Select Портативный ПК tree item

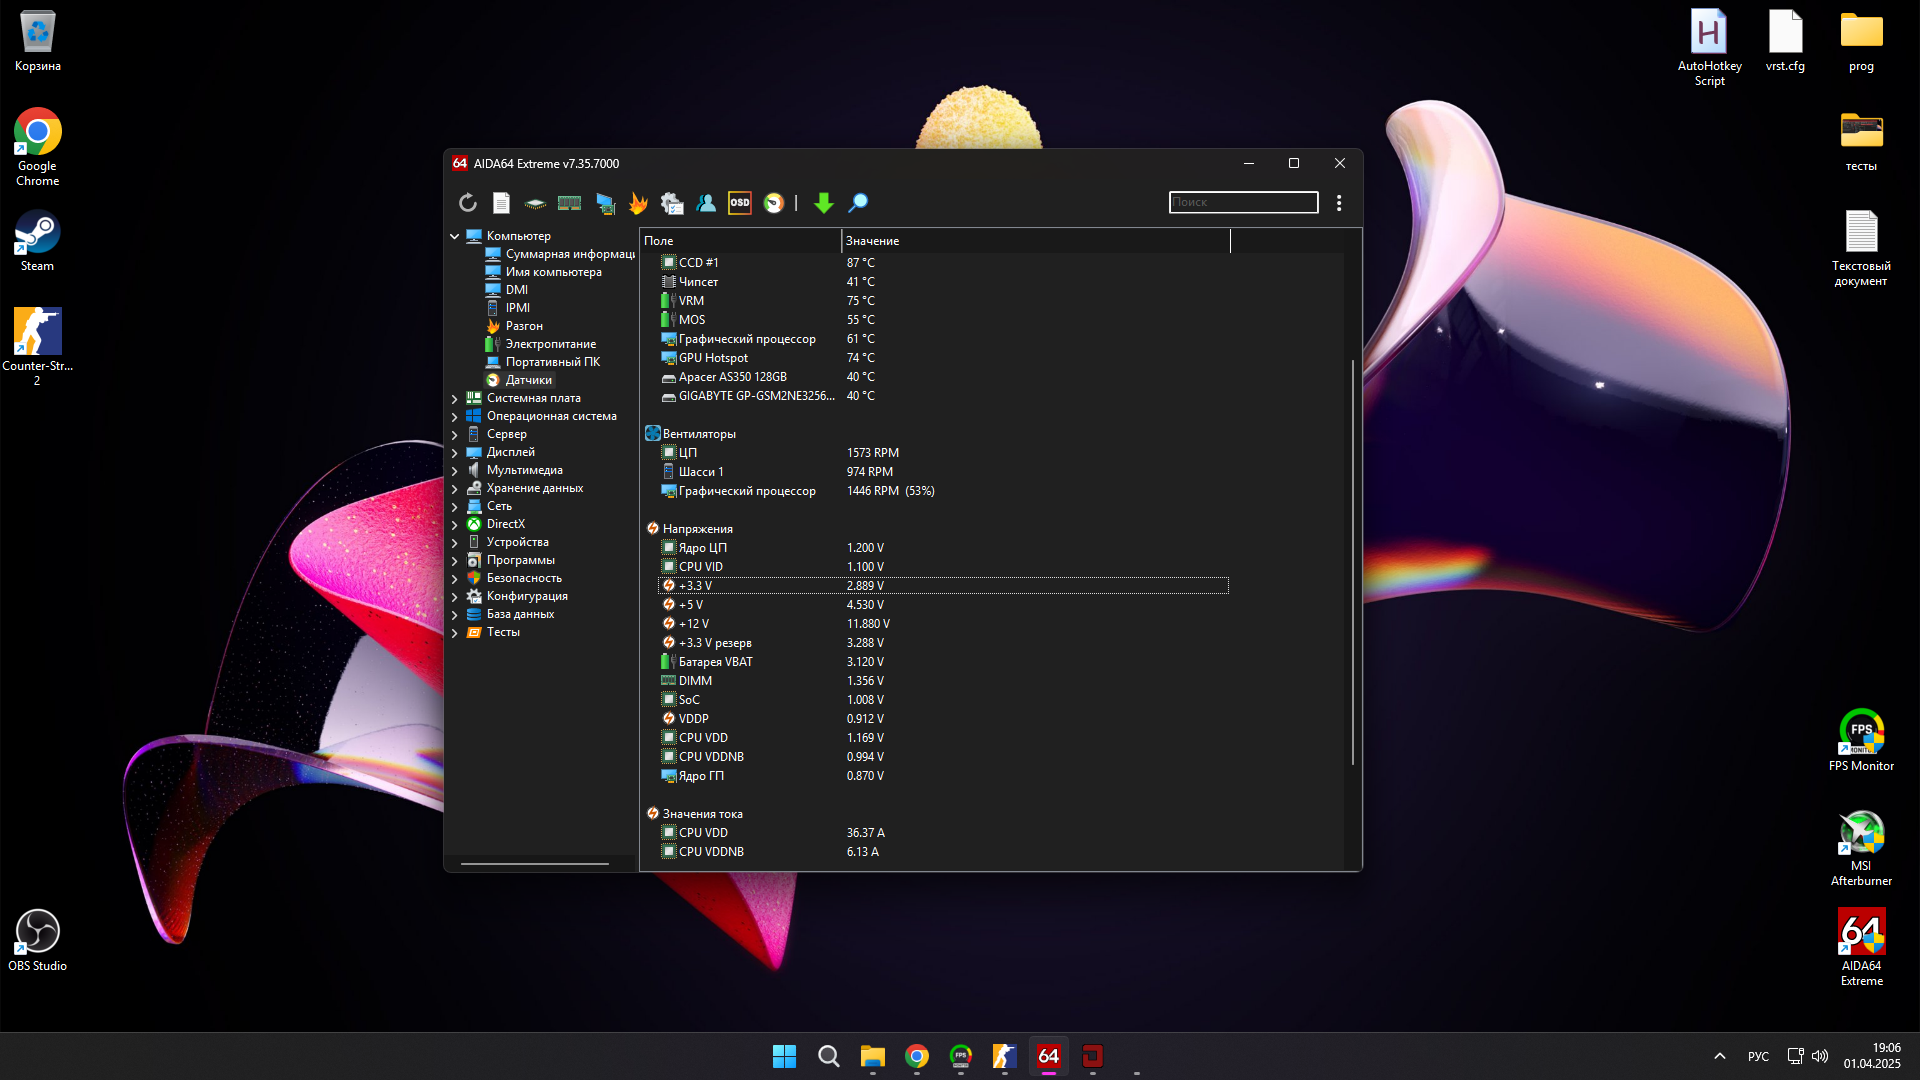[x=552, y=362]
